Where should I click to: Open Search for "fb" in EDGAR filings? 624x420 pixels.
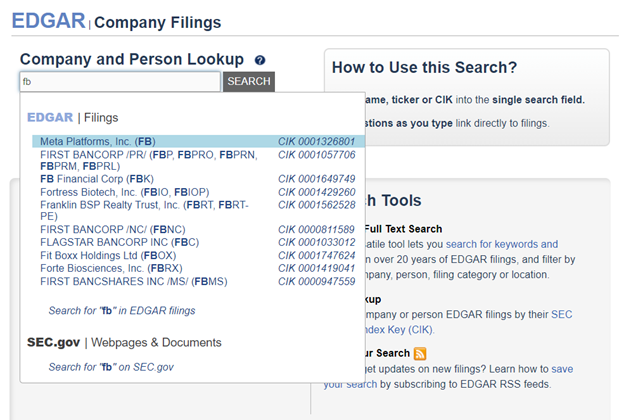click(x=122, y=311)
